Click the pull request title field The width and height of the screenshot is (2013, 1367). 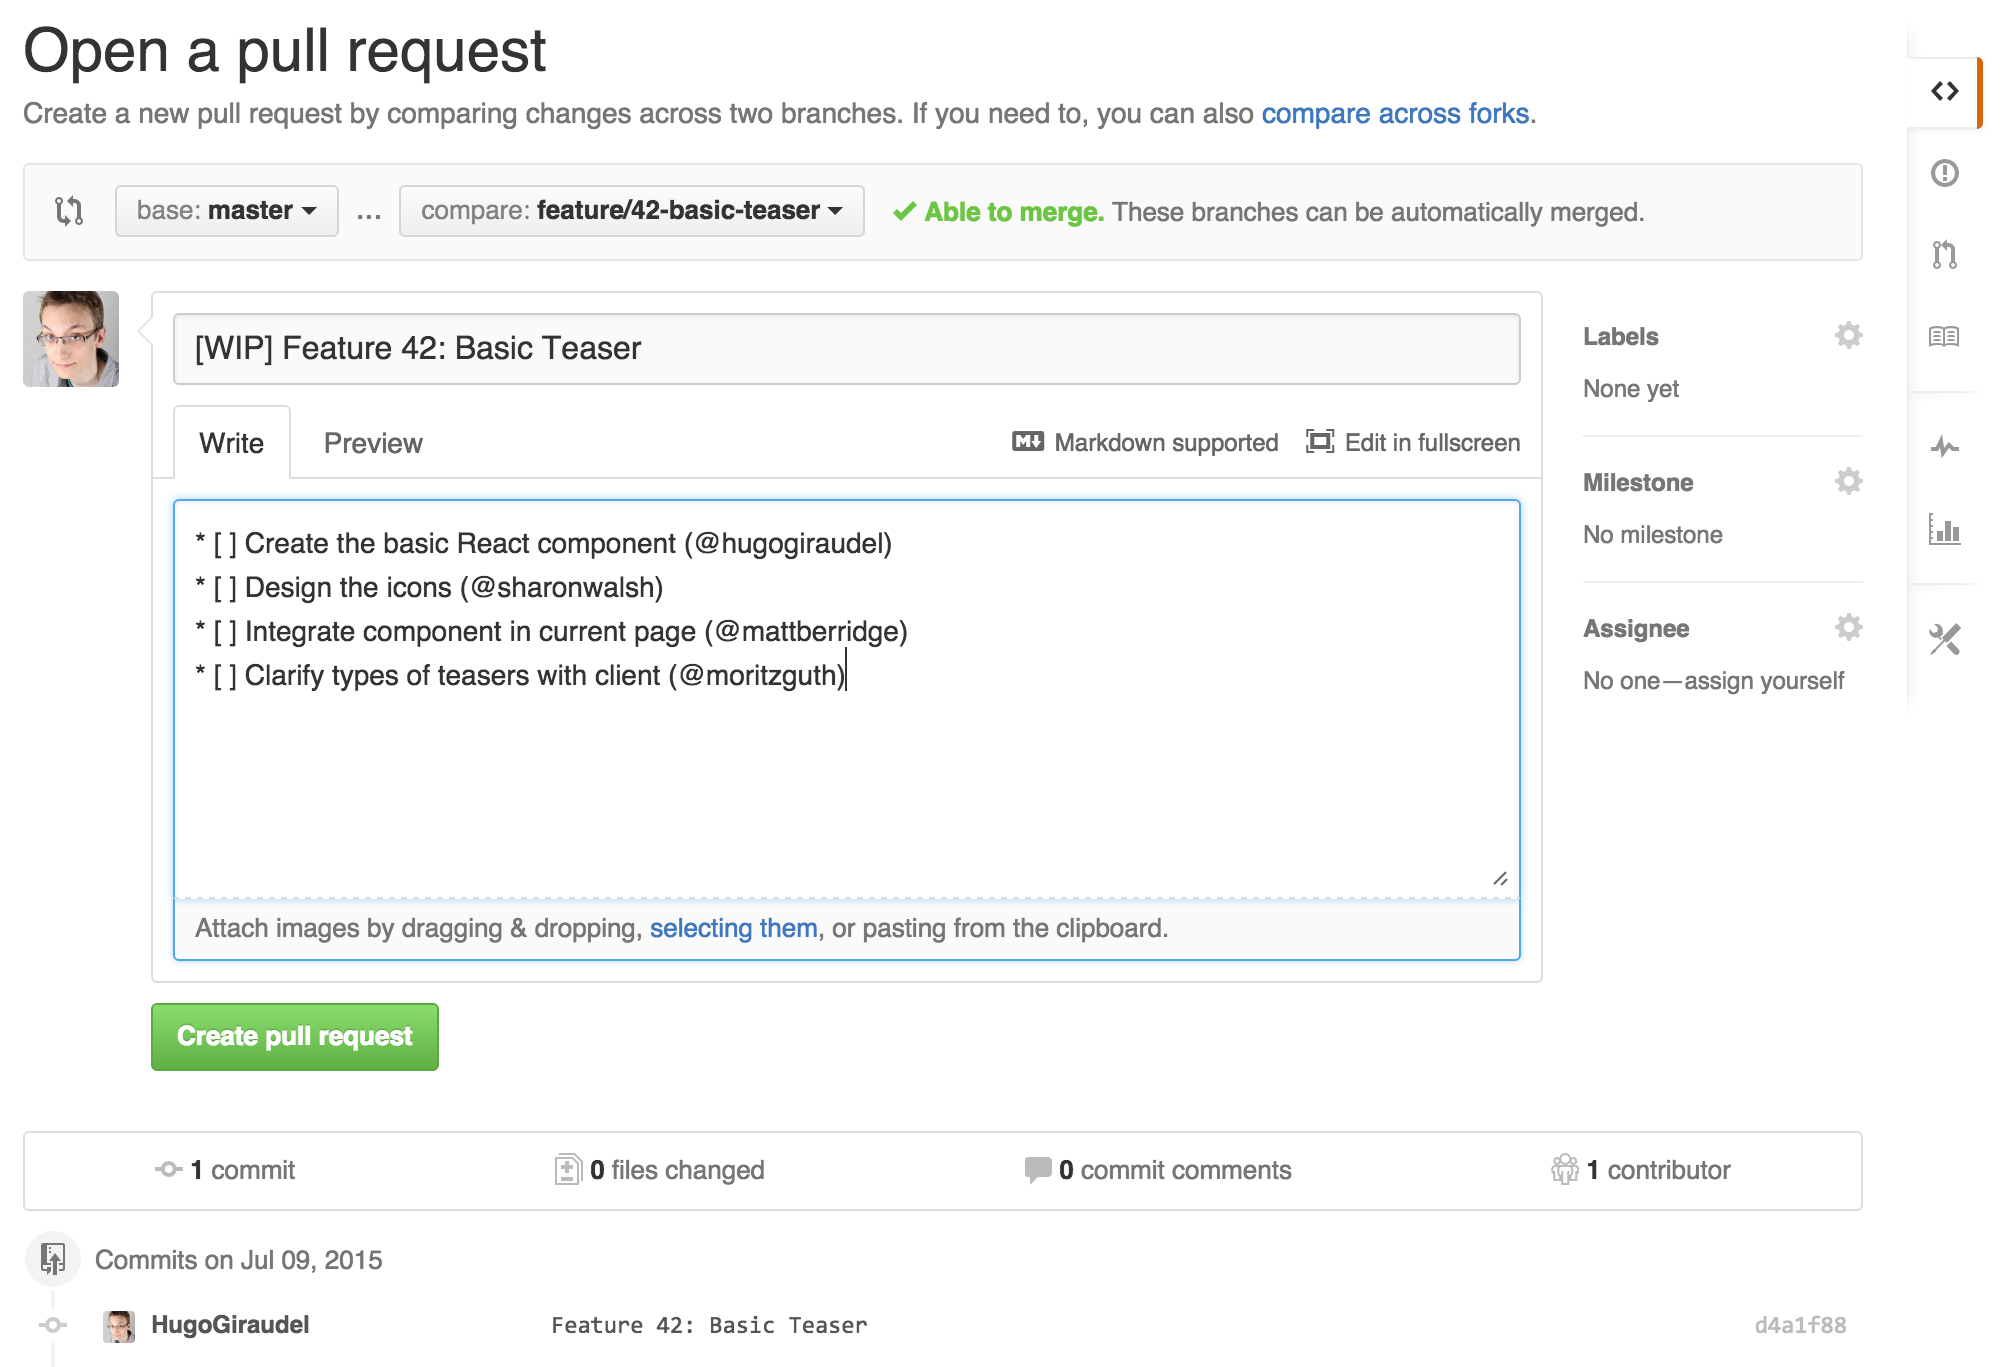point(846,349)
